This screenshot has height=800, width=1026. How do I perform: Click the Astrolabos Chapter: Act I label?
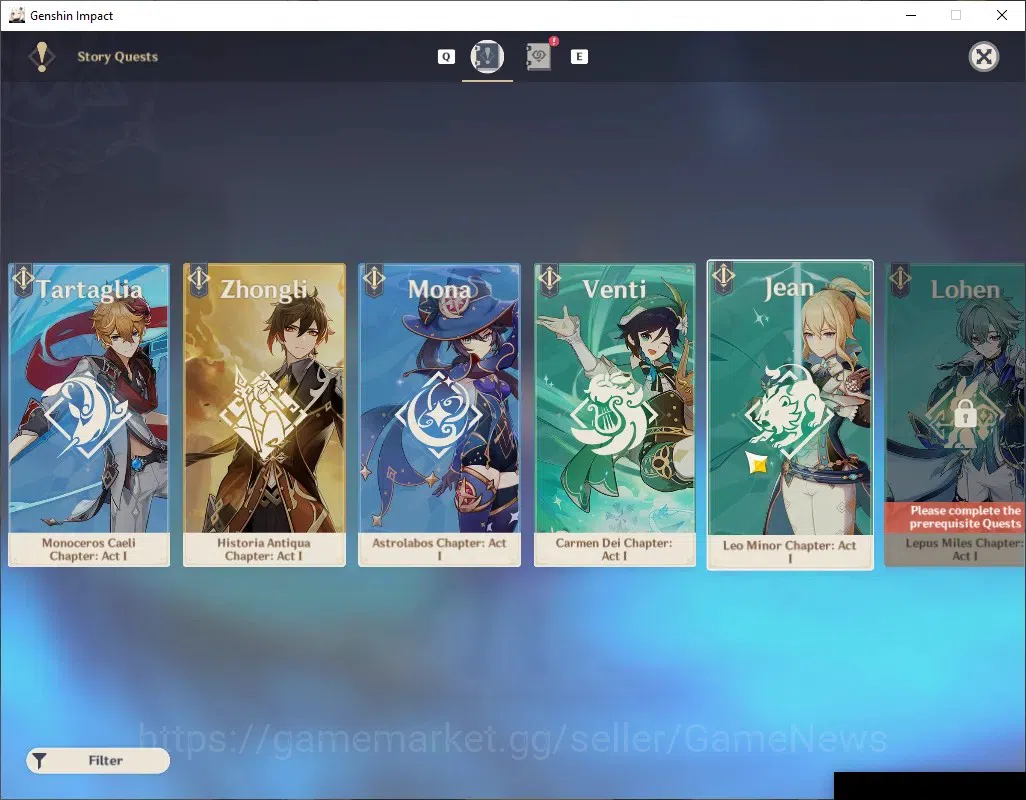coord(440,549)
